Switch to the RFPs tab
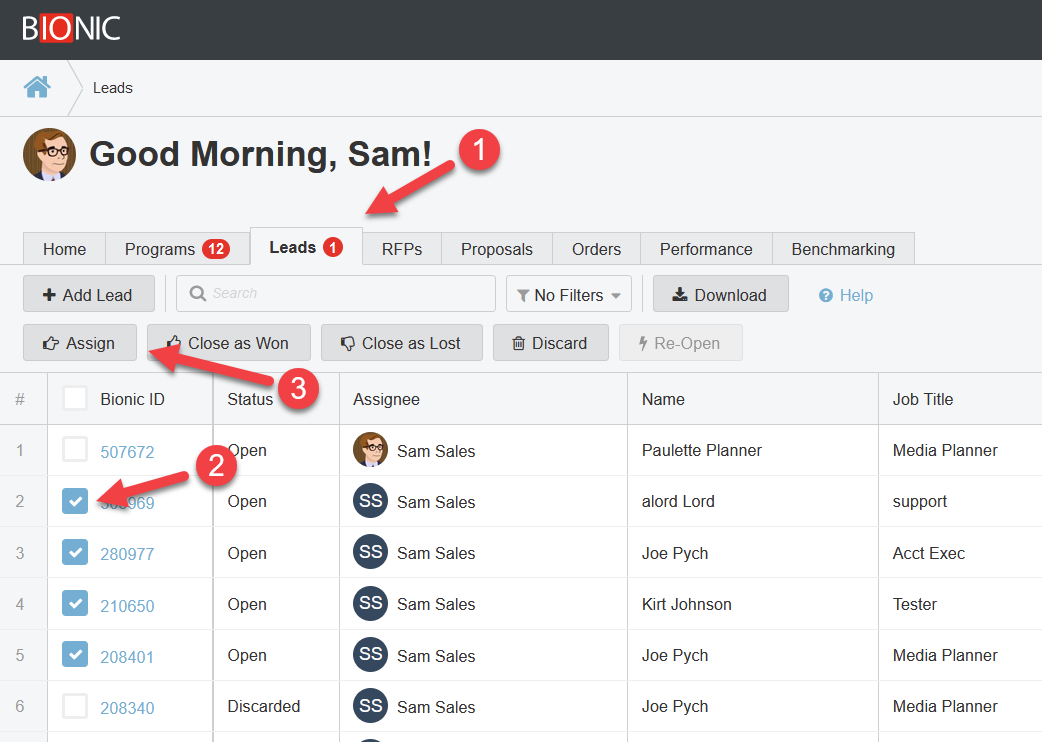Viewport: 1042px width, 742px height. pyautogui.click(x=402, y=249)
